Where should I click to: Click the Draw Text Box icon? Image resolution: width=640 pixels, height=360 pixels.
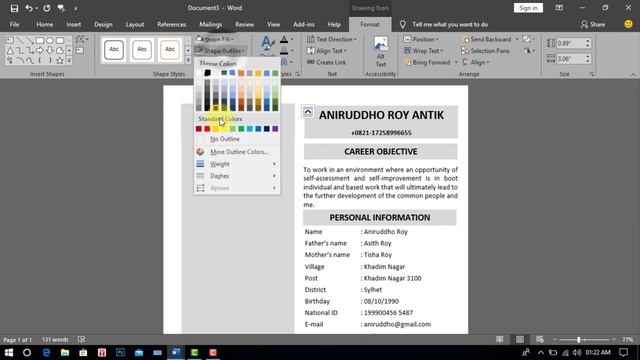[x=80, y=51]
